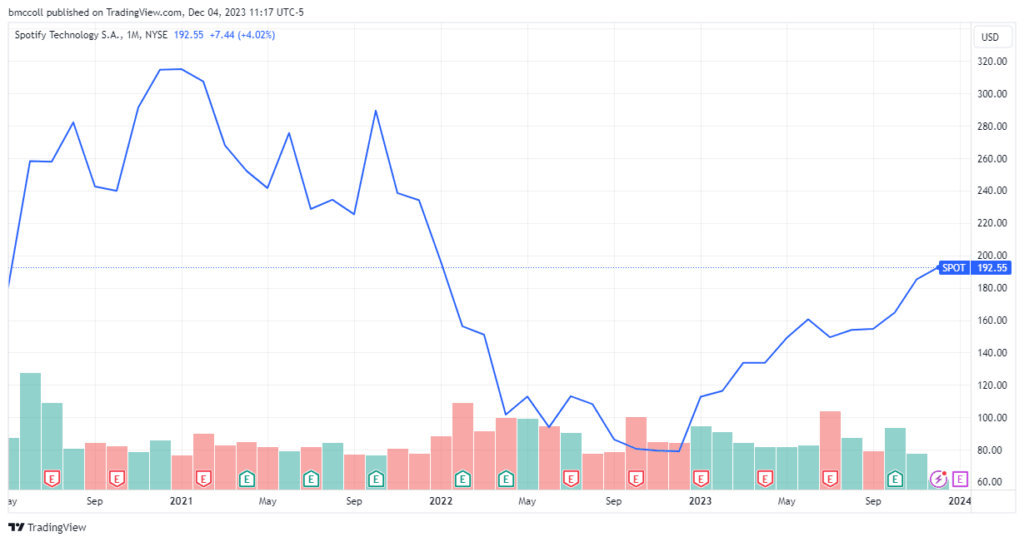Image resolution: width=1024 pixels, height=542 pixels.
Task: Click the TradingView logo in the footer
Action: click(47, 527)
